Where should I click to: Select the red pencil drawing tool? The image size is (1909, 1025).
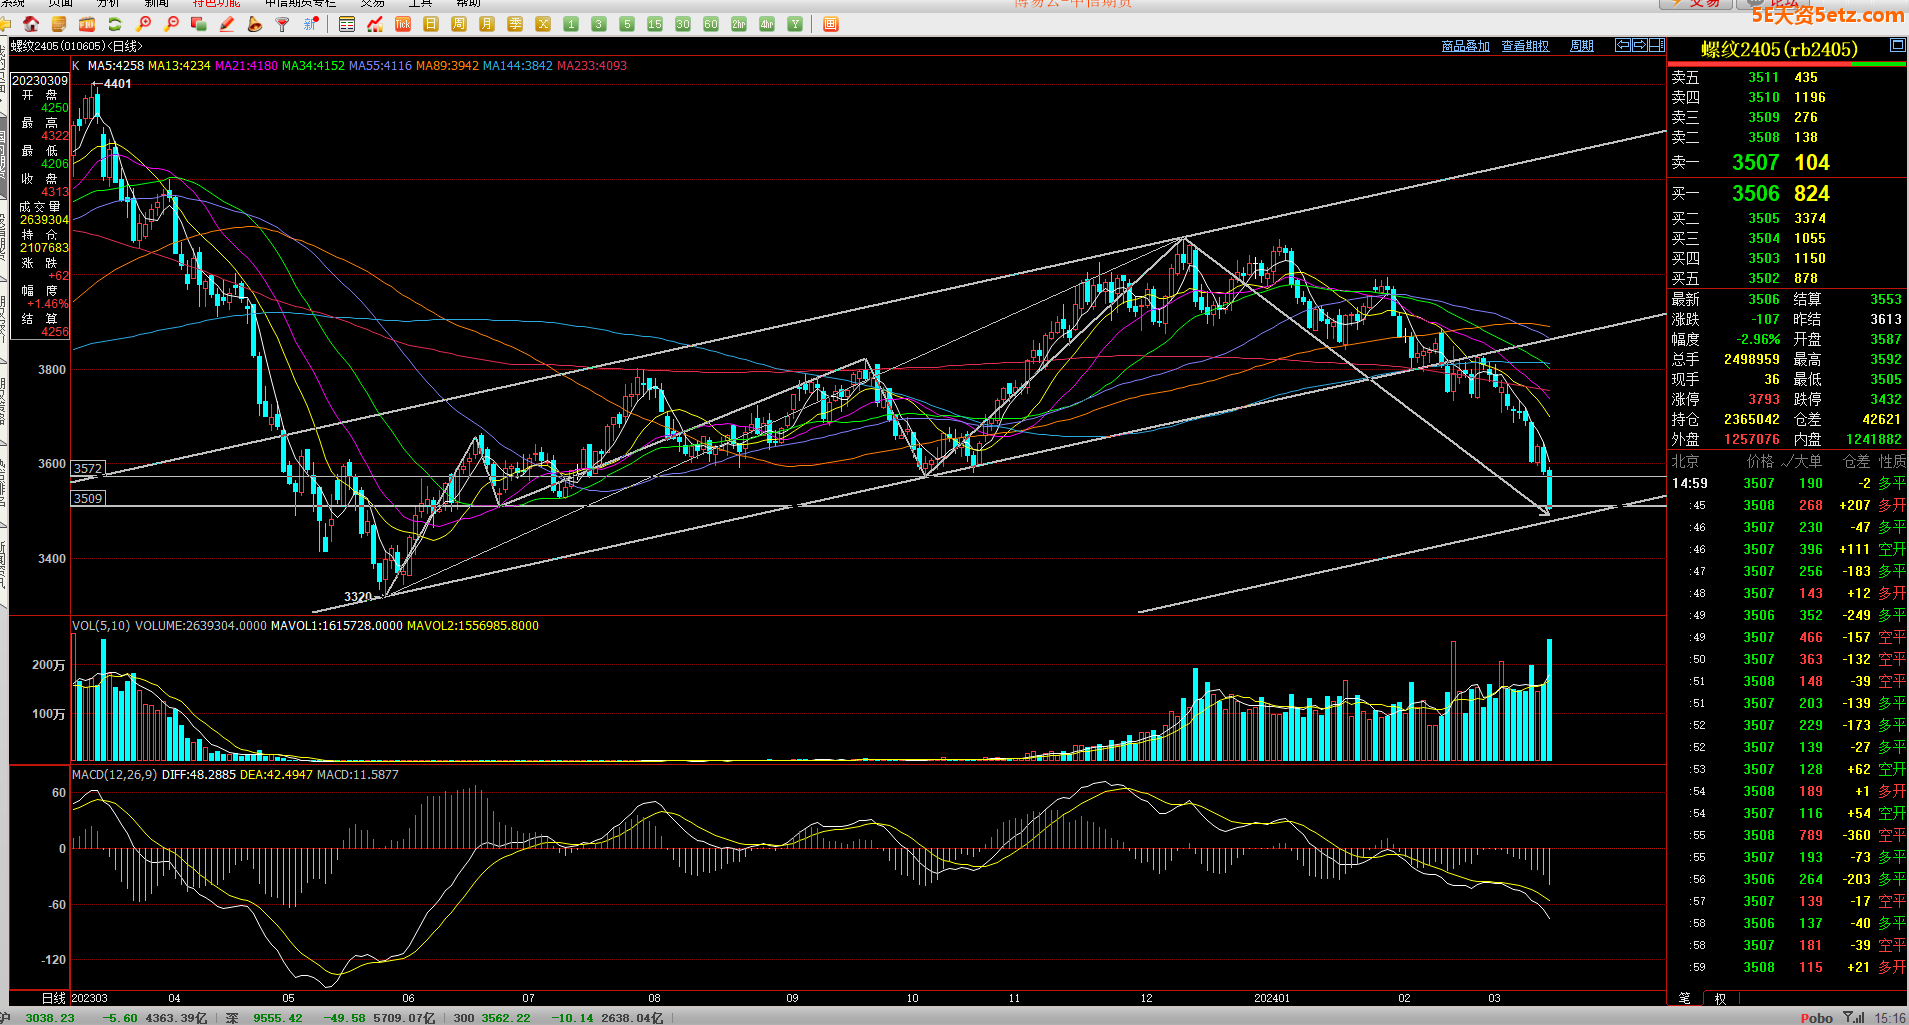coord(227,24)
